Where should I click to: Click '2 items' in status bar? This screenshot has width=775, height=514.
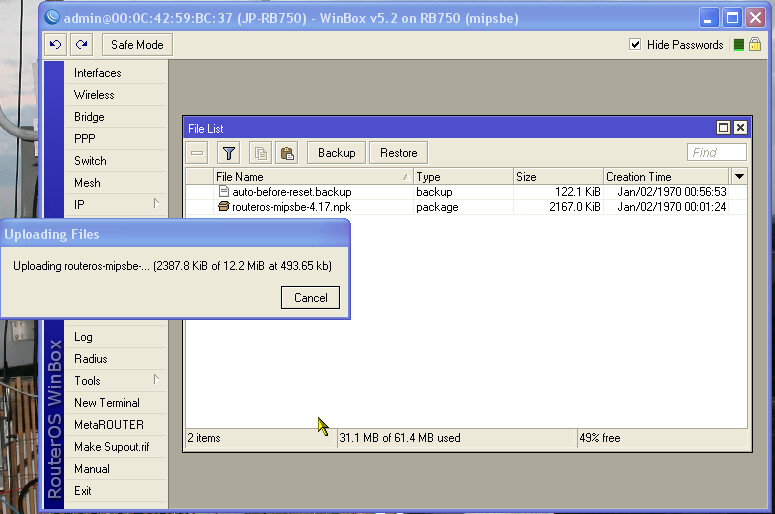click(x=204, y=438)
